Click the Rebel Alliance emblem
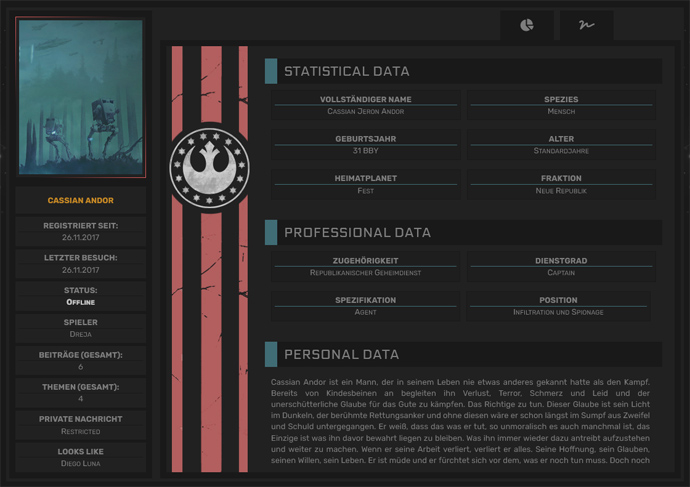 pos(208,166)
